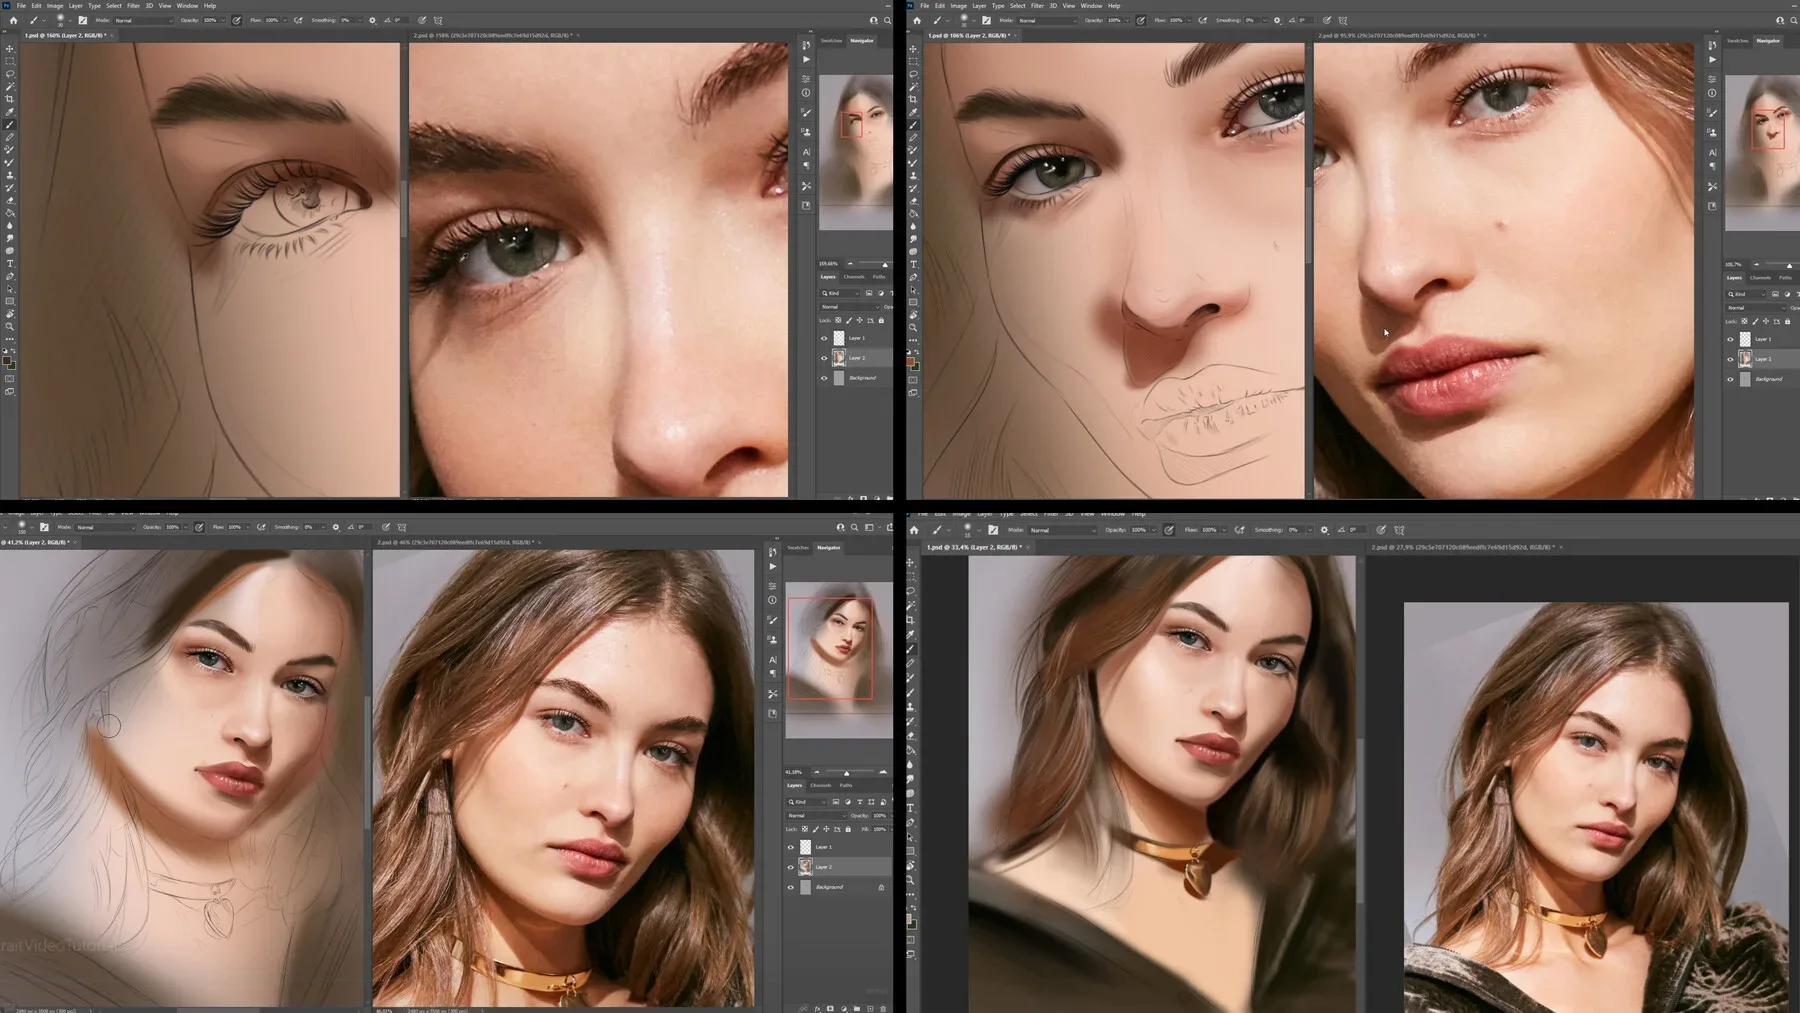Image resolution: width=1800 pixels, height=1013 pixels.
Task: Open brush preset picker arrow in top-left options bar
Action: click(x=71, y=20)
